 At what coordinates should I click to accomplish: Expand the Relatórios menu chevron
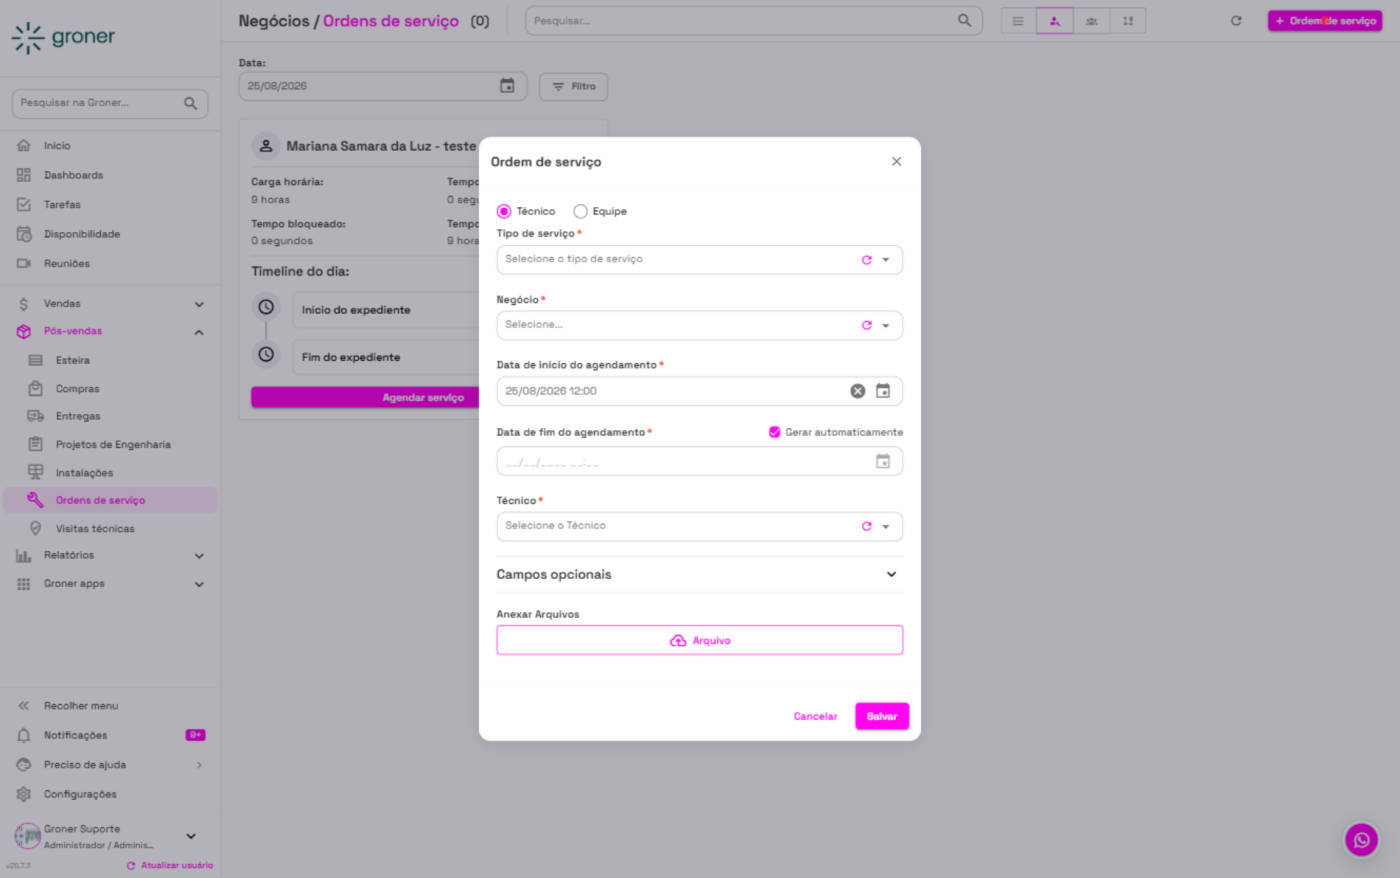tap(199, 556)
